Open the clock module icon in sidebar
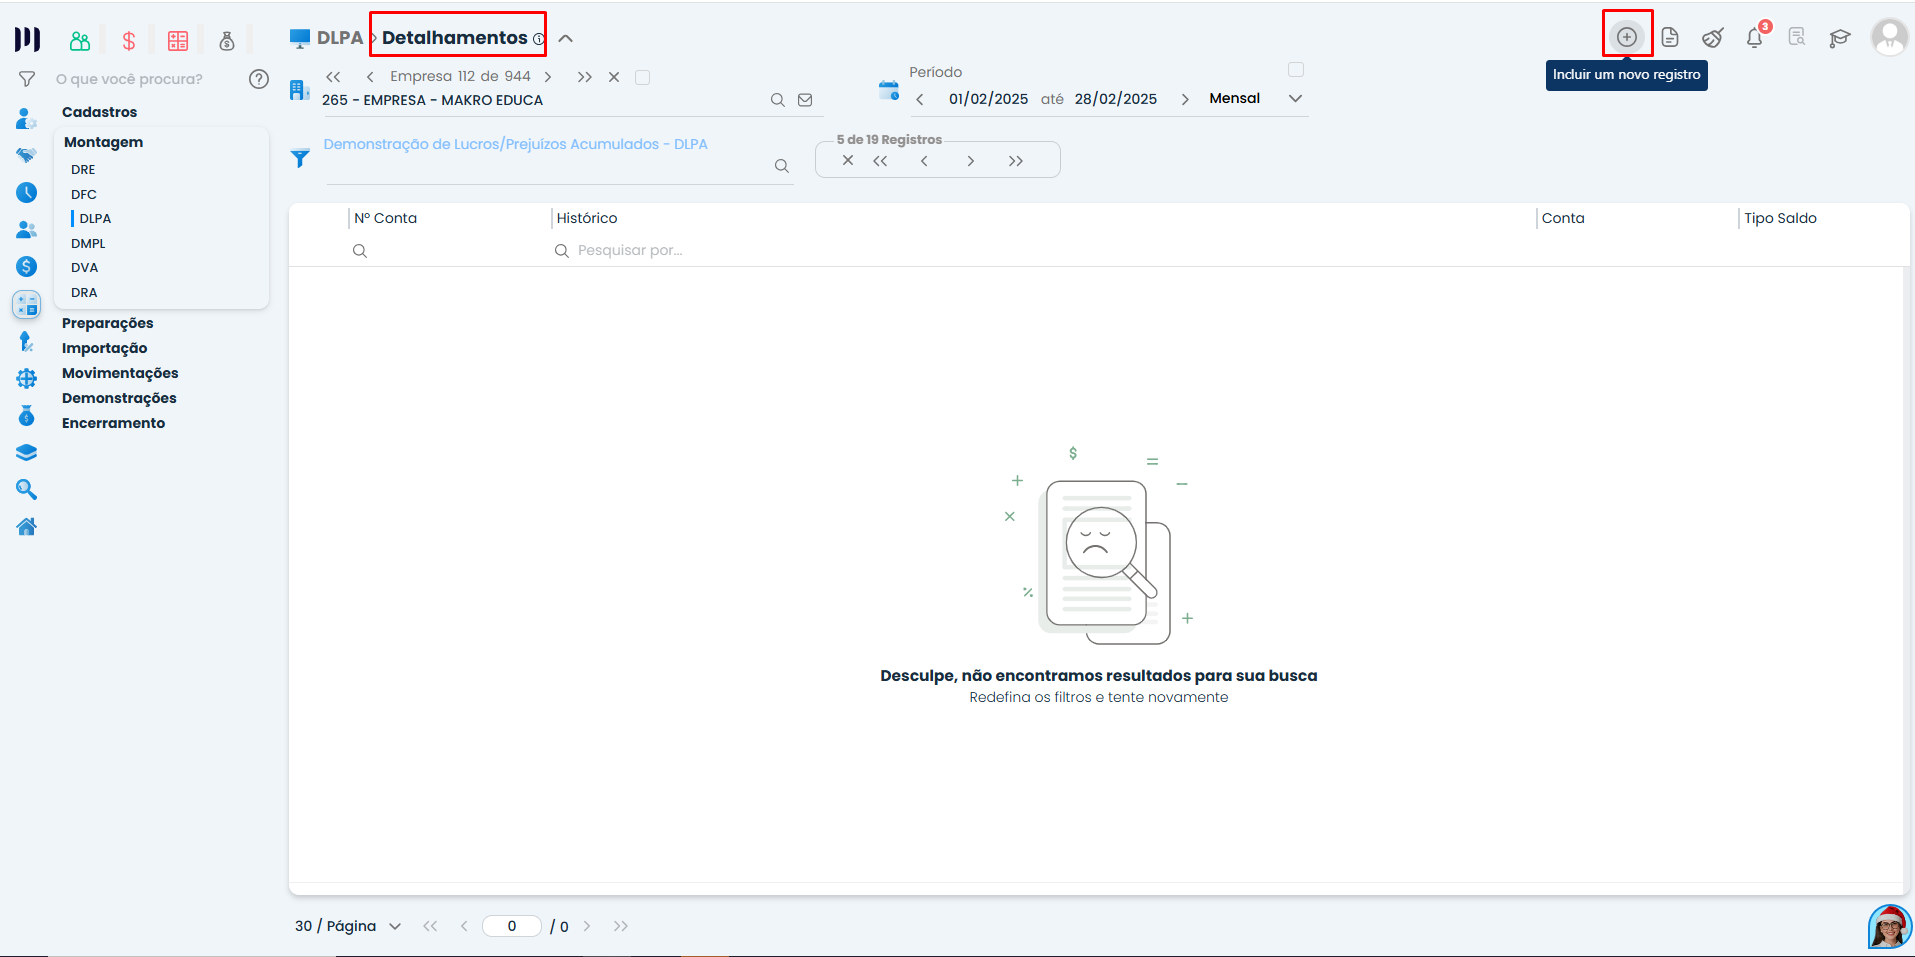 click(x=26, y=193)
